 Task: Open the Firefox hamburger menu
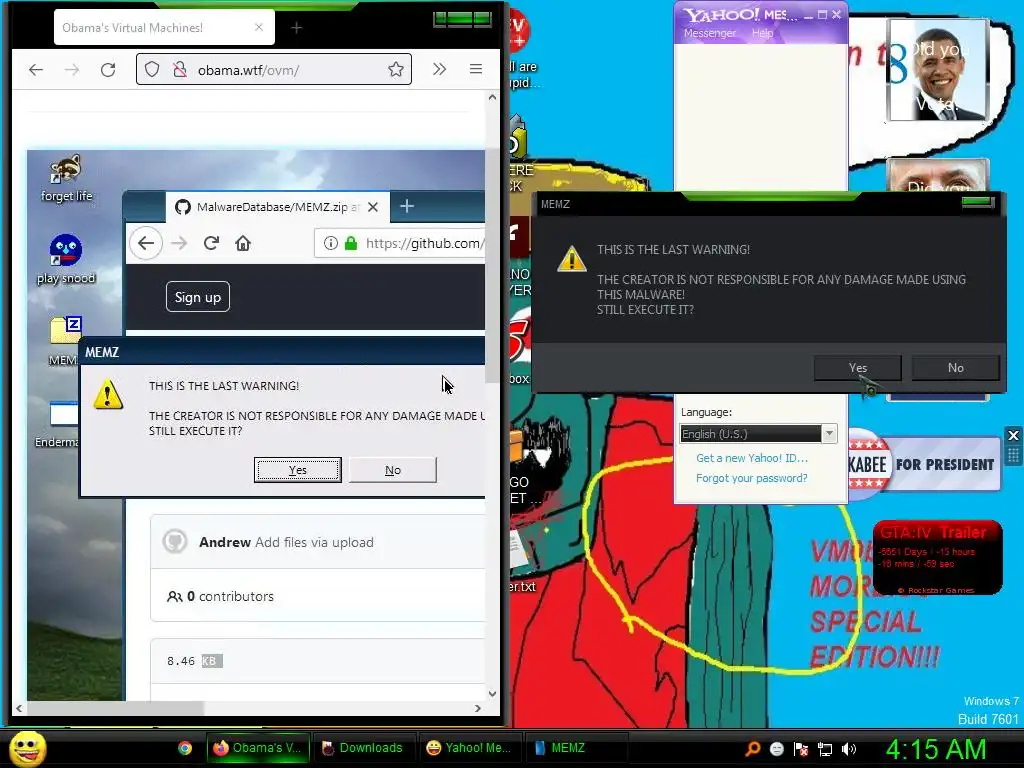tap(475, 69)
